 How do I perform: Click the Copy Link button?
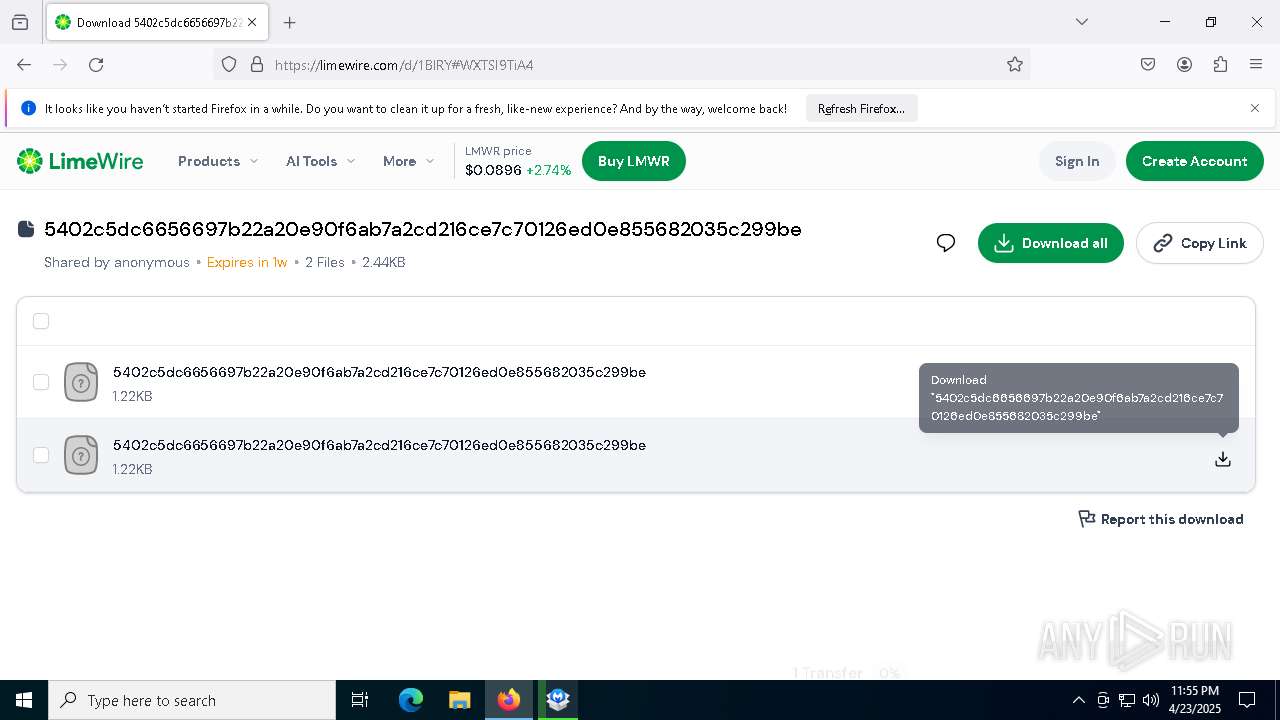pos(1200,243)
